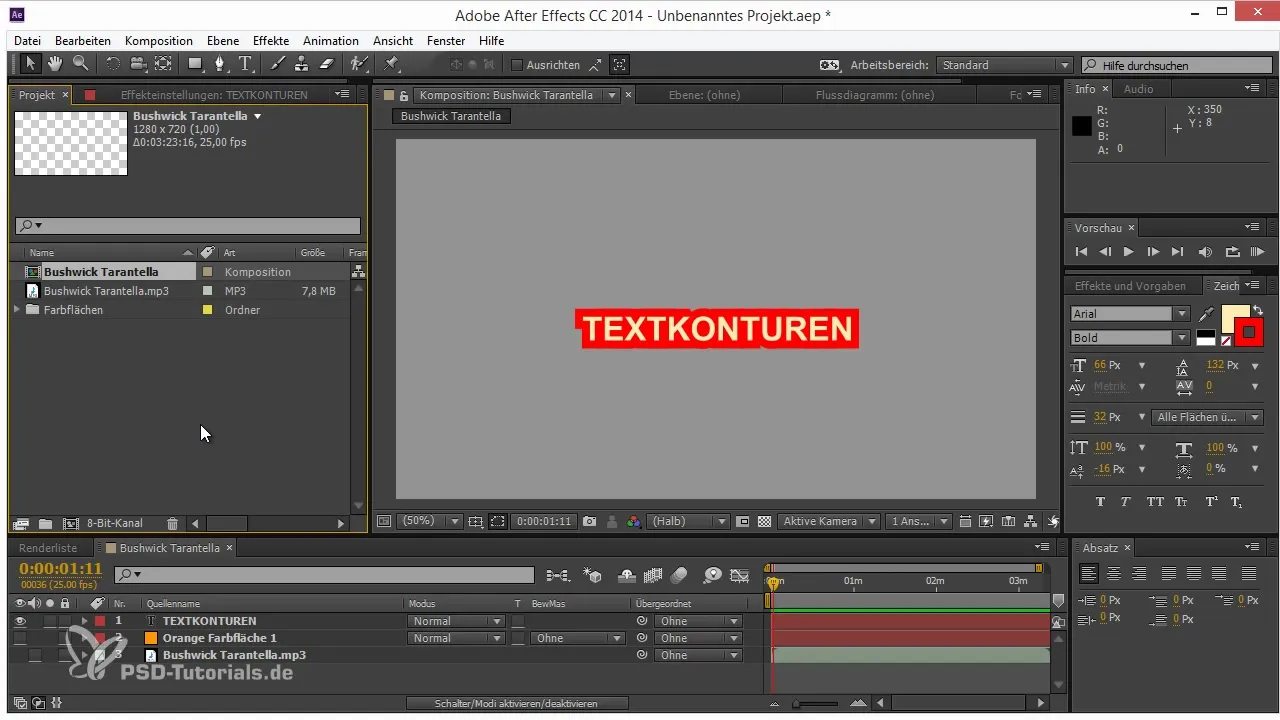The height and width of the screenshot is (720, 1280).
Task: Toggle loop mode in the Vorschau panel
Action: (x=1232, y=252)
